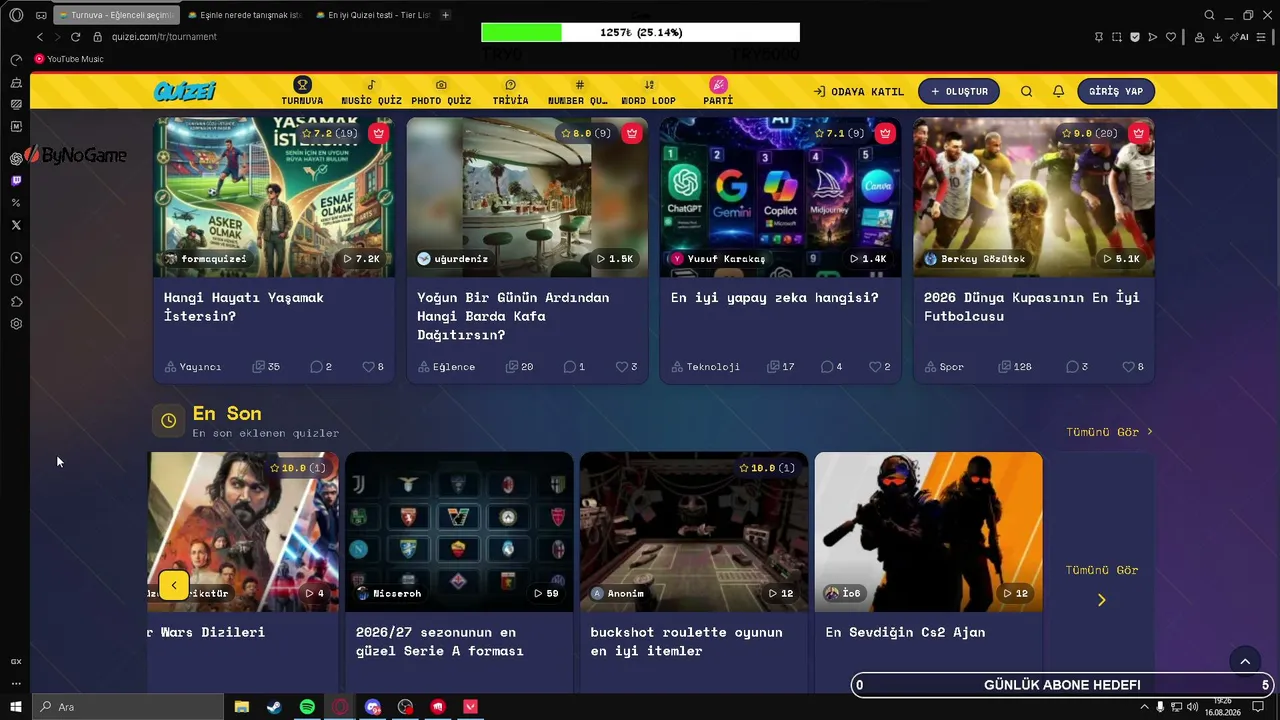Click the Odaya Katıl button
This screenshot has height=720, width=1280.
click(x=858, y=91)
